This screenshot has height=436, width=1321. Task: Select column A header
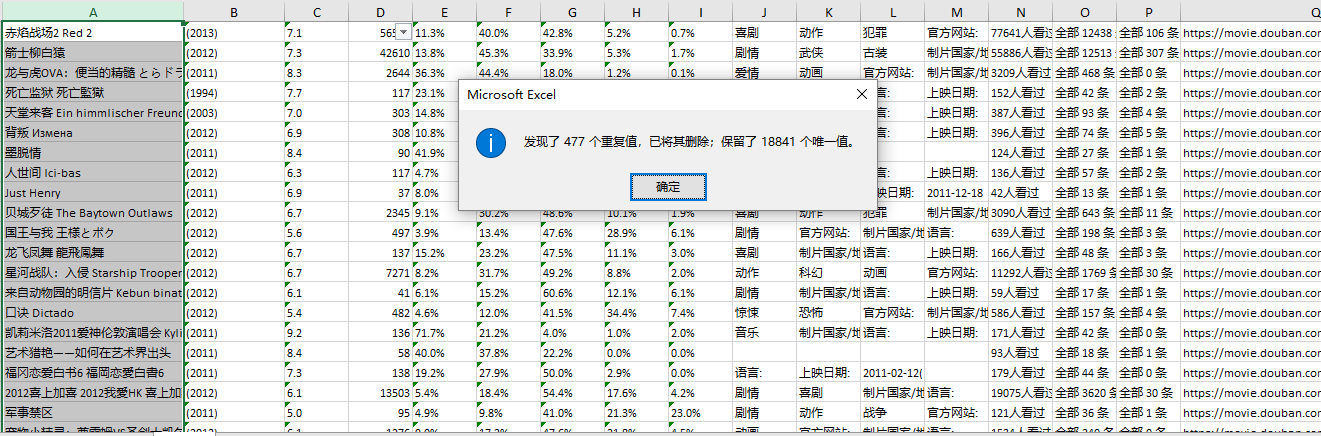92,11
